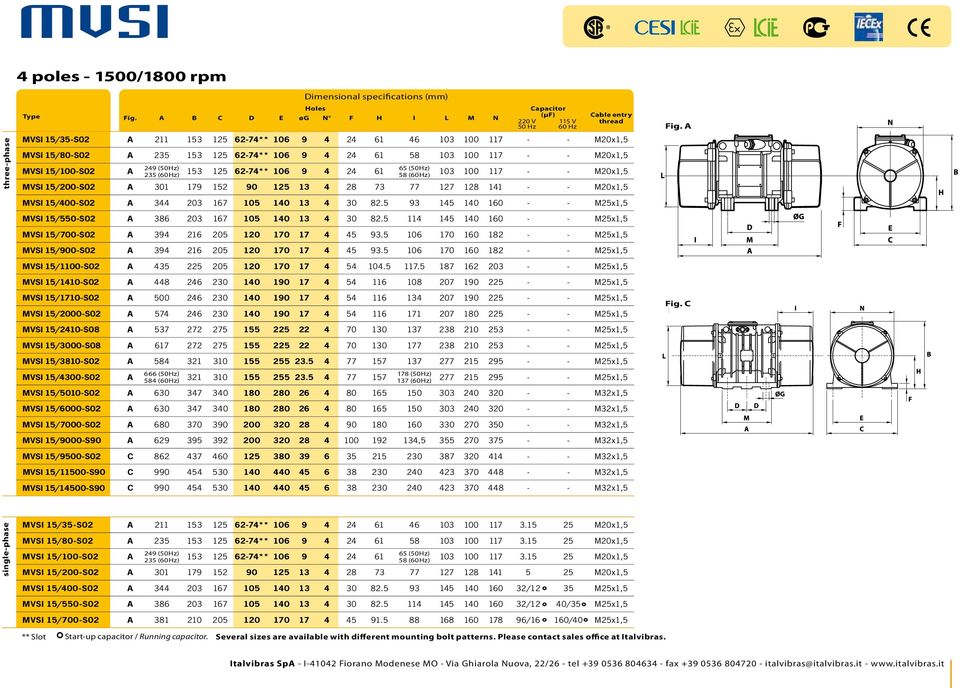
Task: Select the MVSI 15/3000-S08 row label
Action: tap(61, 345)
